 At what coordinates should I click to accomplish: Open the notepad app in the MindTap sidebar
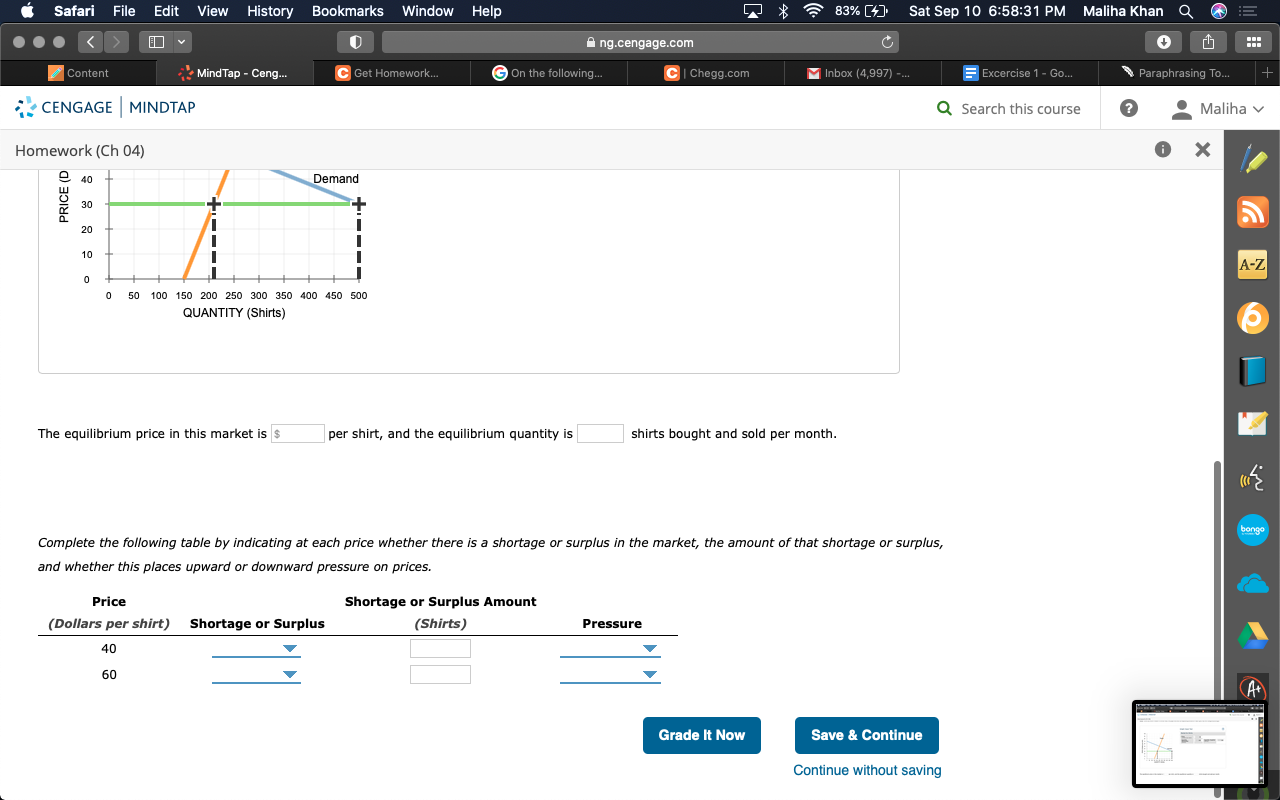pos(1252,423)
